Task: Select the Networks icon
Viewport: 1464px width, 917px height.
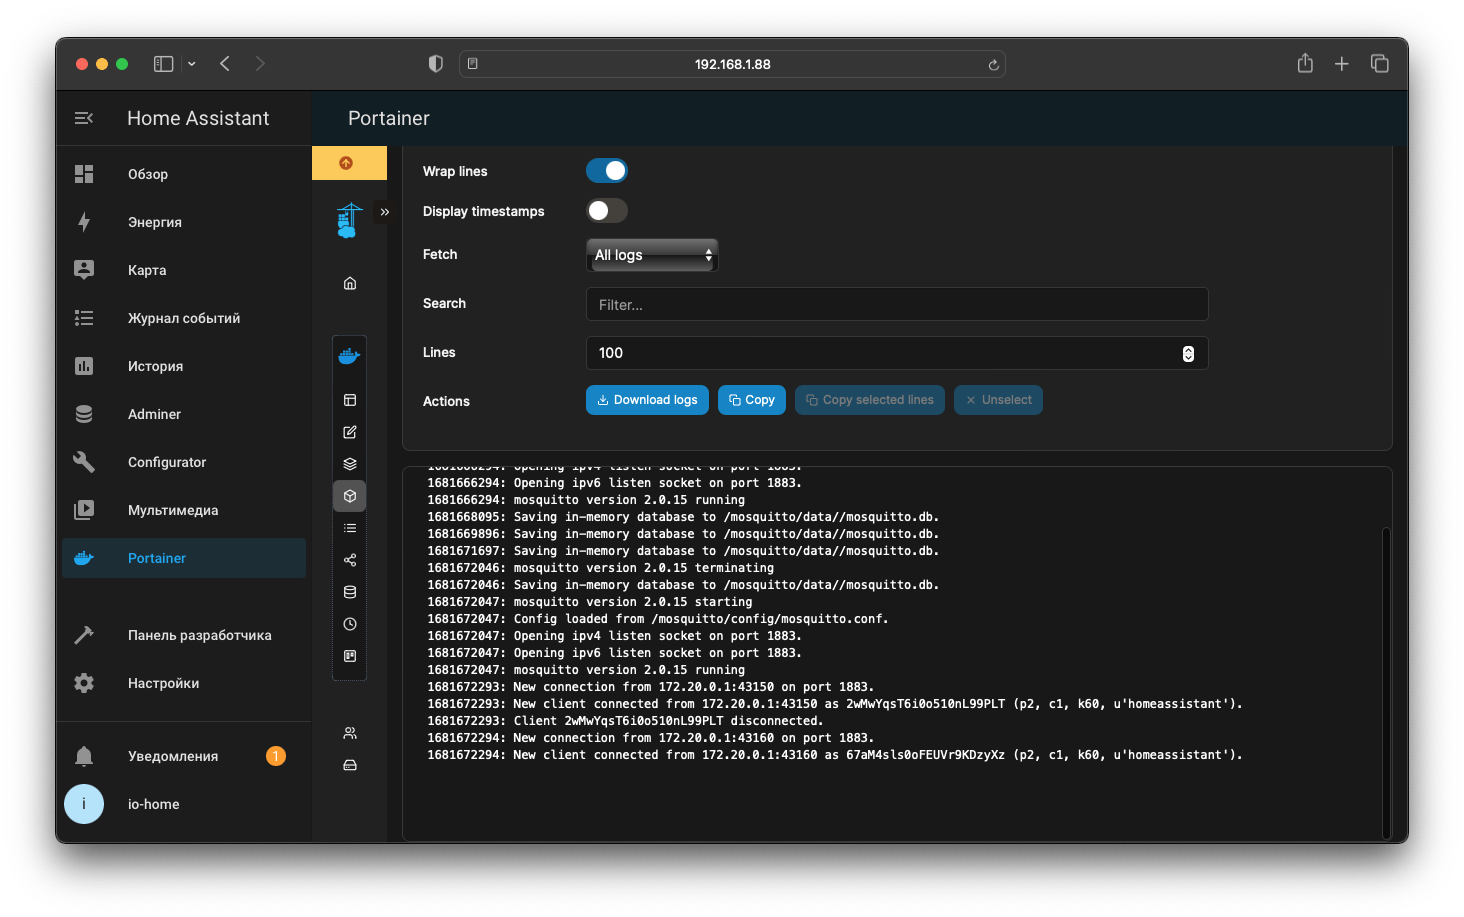Action: tap(349, 559)
